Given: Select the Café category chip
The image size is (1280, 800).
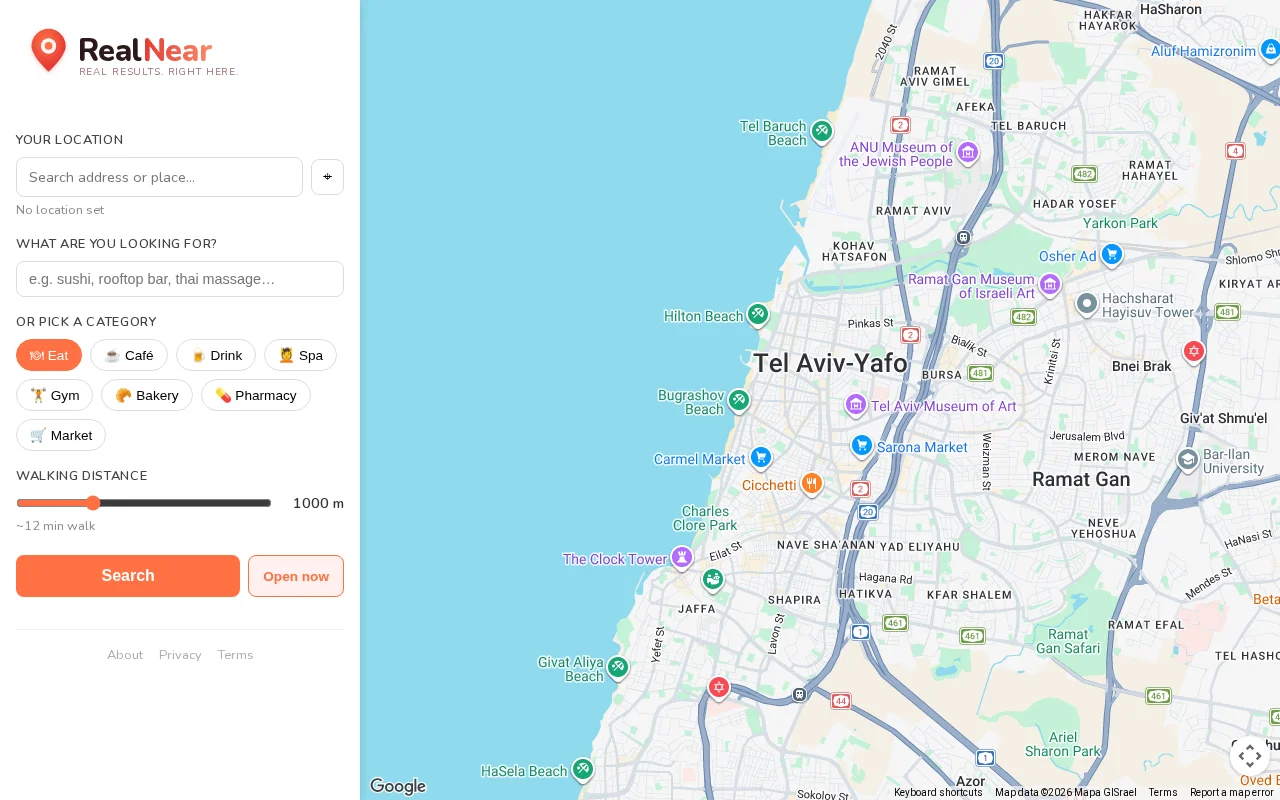Looking at the screenshot, I should click(x=129, y=355).
